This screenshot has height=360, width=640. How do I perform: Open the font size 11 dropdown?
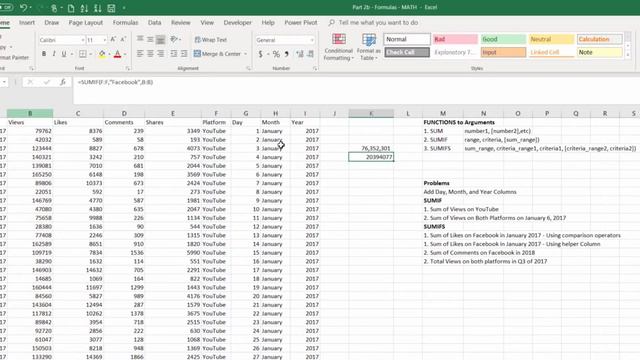105,40
